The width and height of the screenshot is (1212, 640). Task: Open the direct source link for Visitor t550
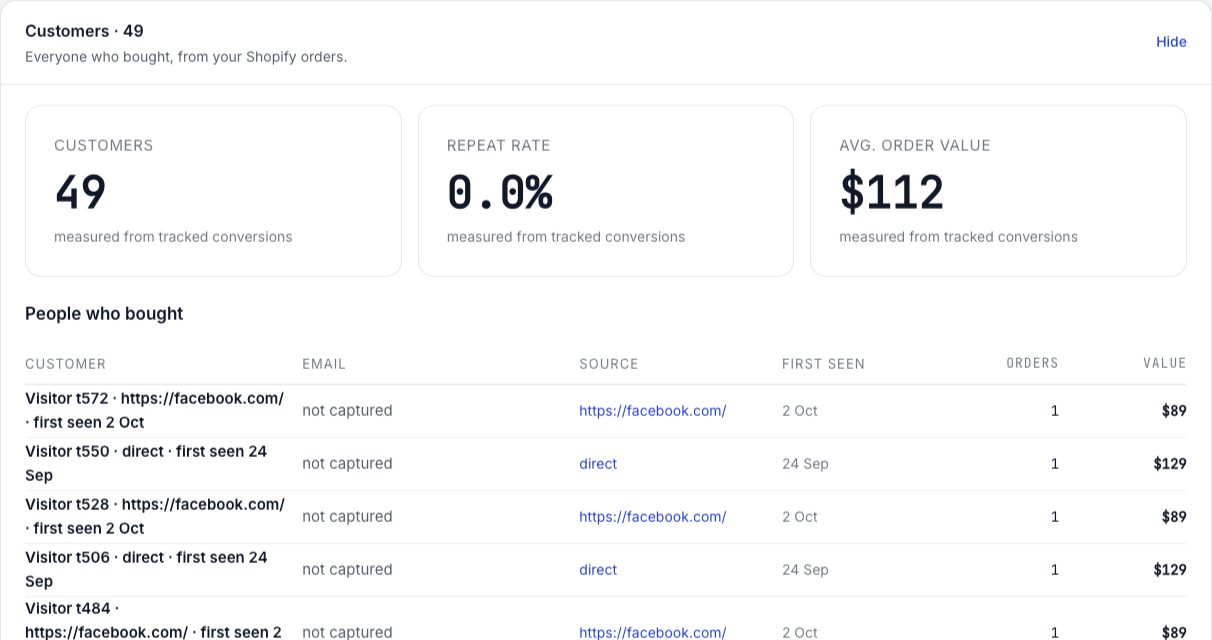(598, 464)
